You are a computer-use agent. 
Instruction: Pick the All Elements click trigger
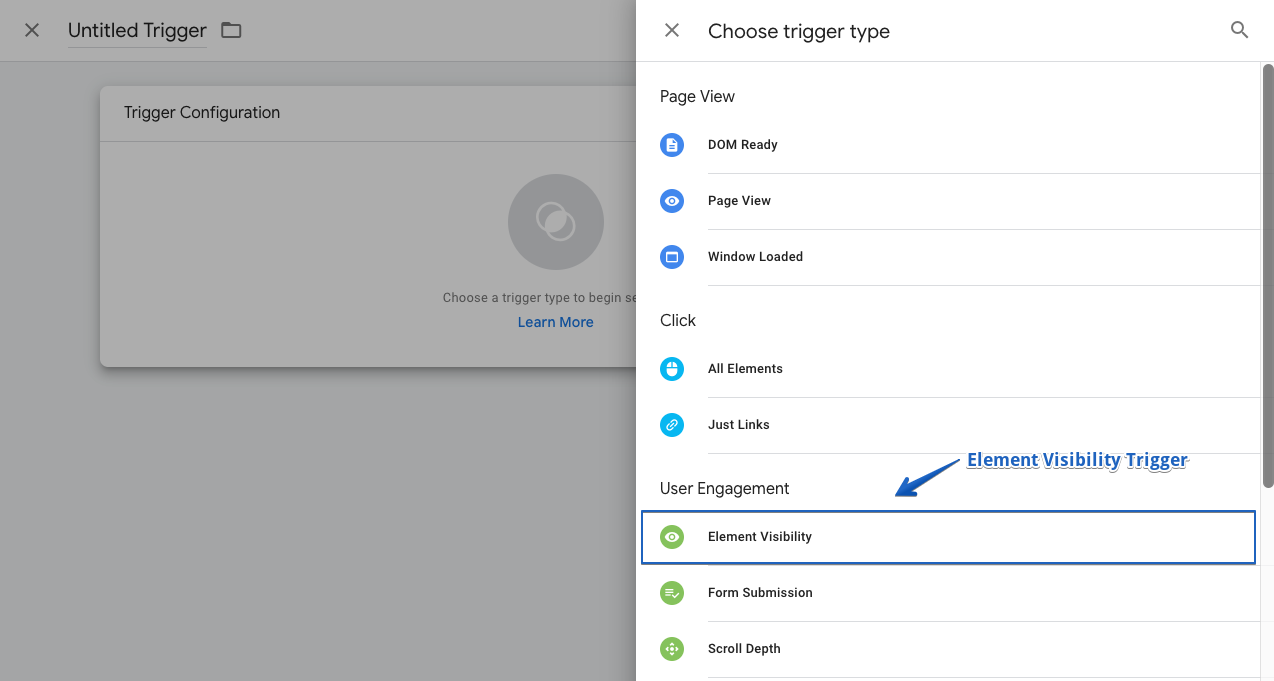click(x=745, y=369)
